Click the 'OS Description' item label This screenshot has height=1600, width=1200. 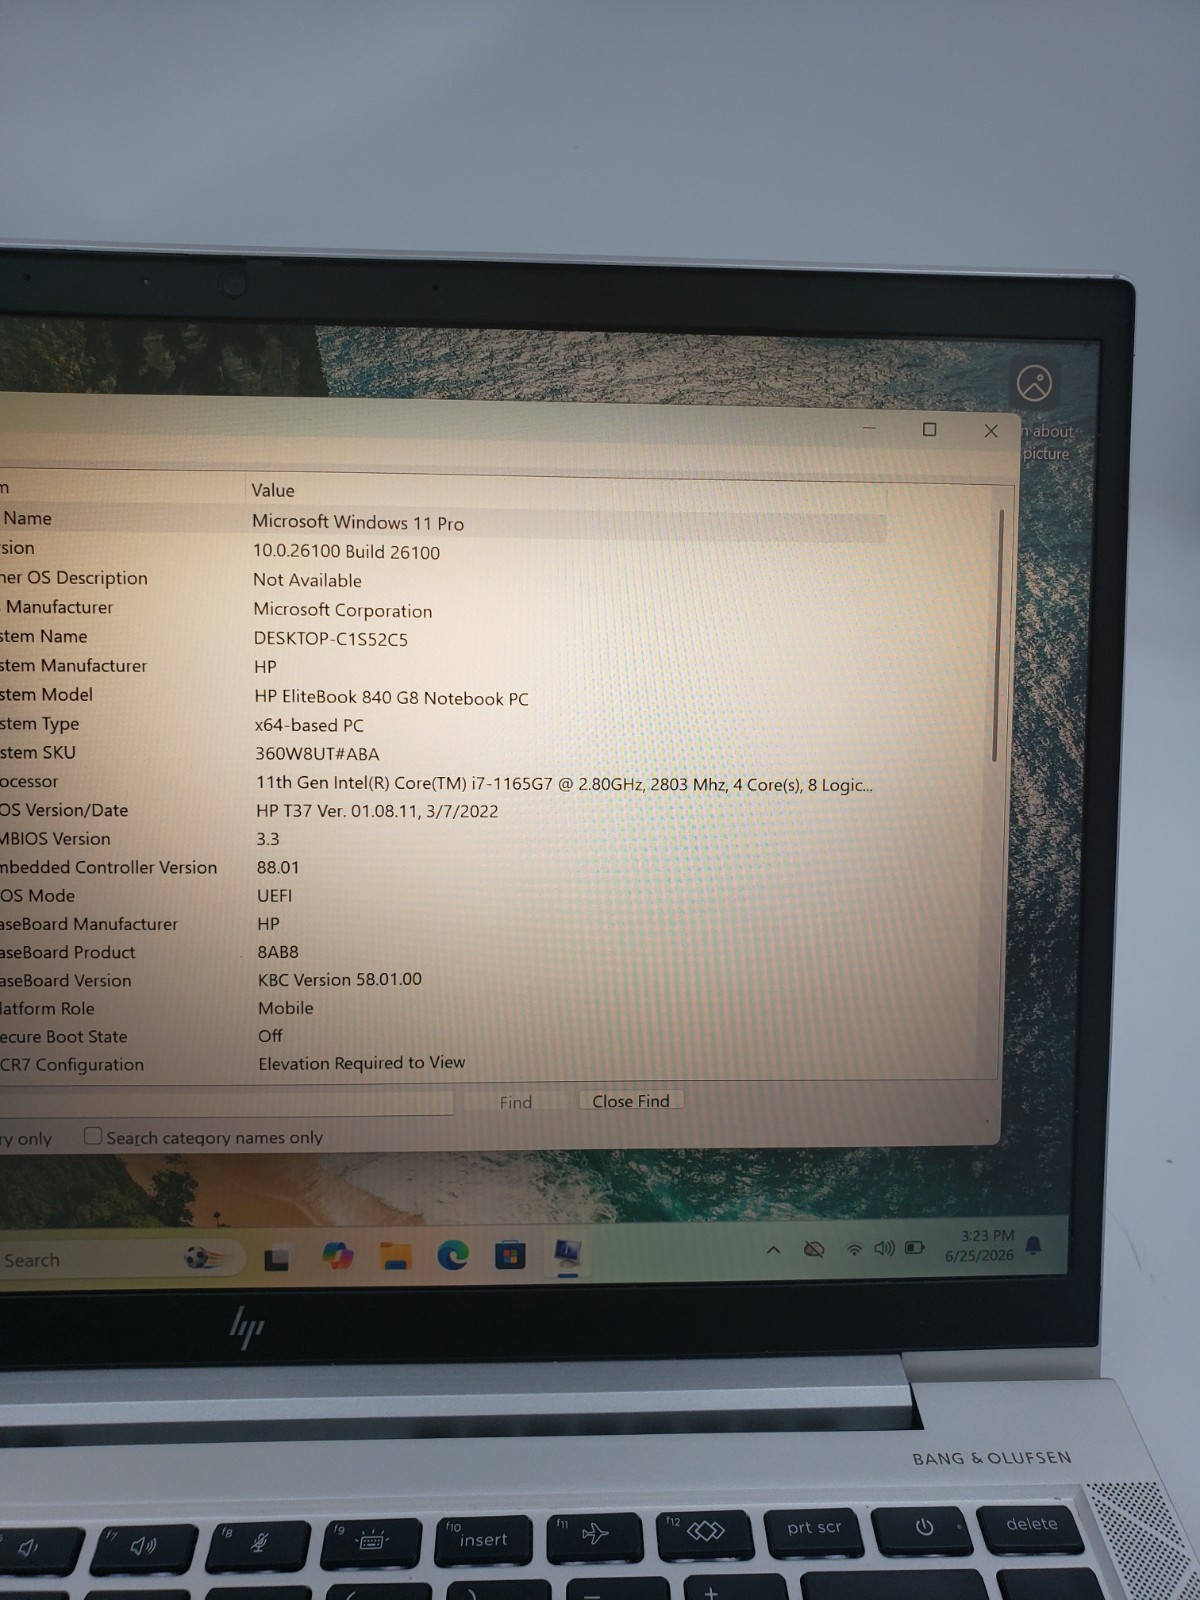click(74, 578)
